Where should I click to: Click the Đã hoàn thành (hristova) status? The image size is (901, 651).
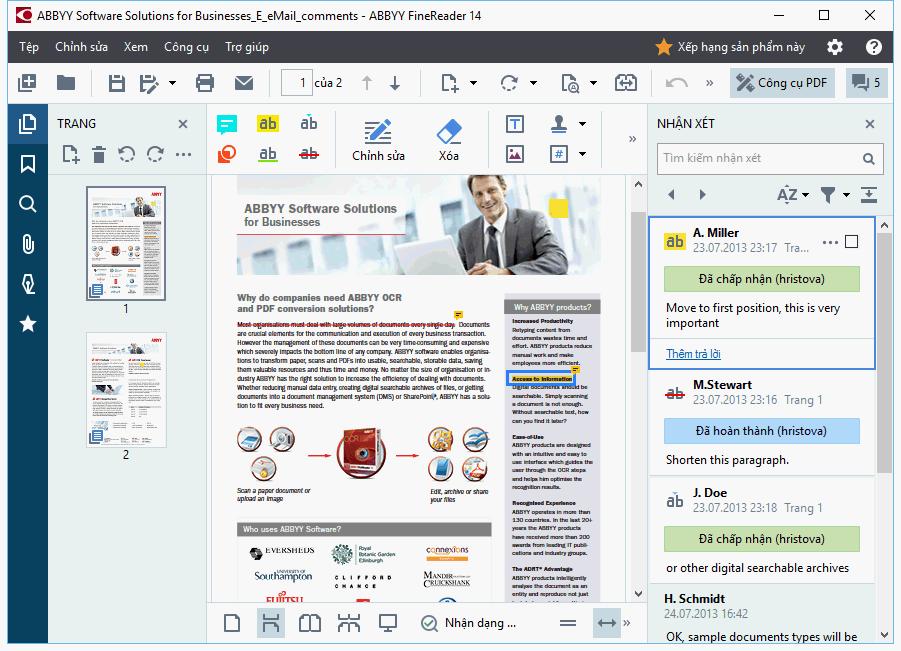pos(761,431)
